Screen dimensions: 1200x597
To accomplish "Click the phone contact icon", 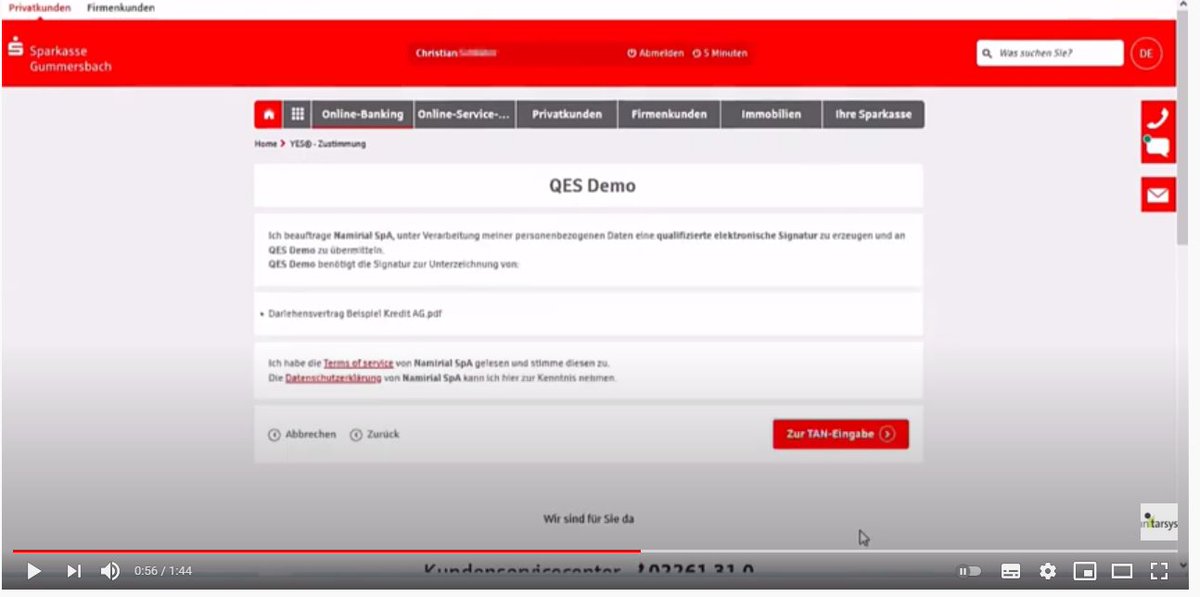I will click(x=1158, y=117).
